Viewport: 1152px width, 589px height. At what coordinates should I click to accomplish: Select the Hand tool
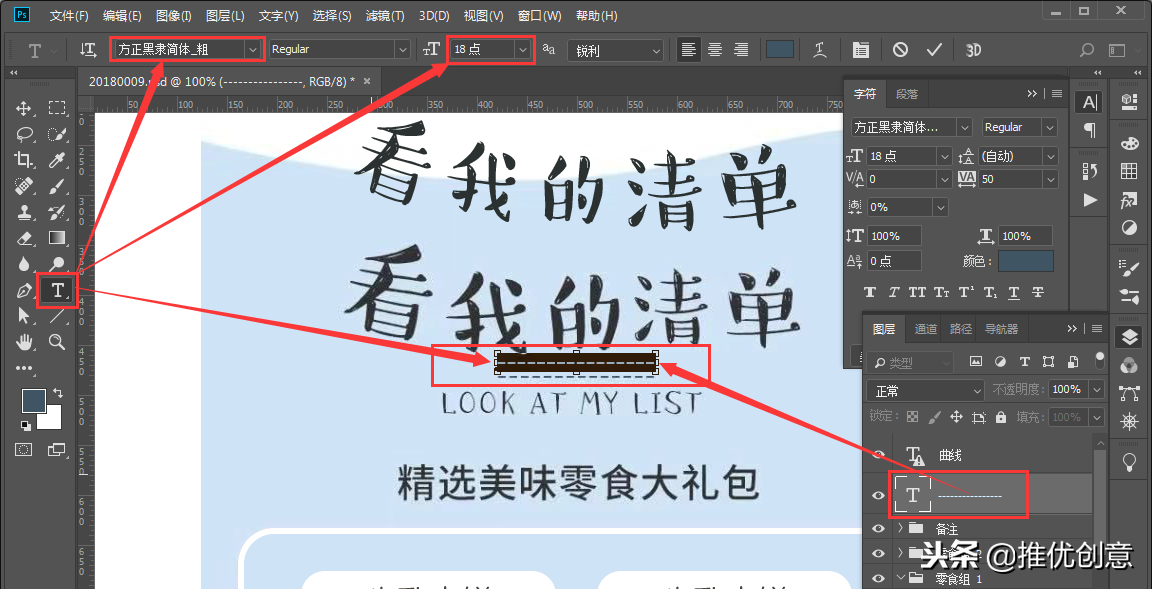tap(24, 342)
